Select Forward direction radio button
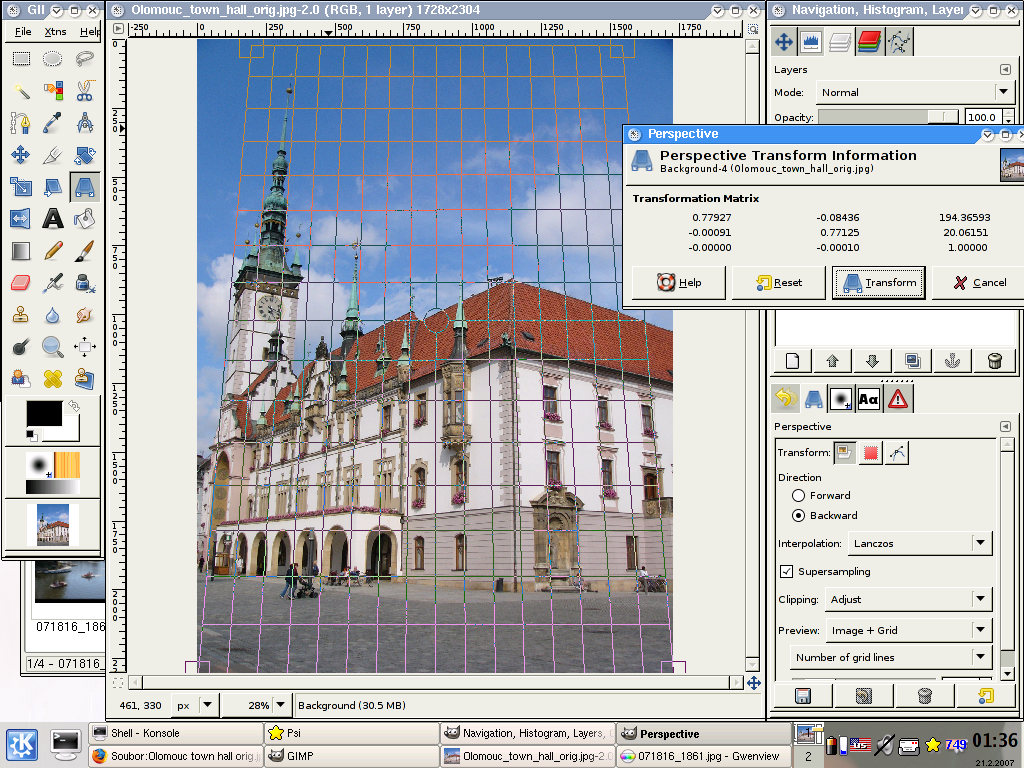 click(x=798, y=495)
